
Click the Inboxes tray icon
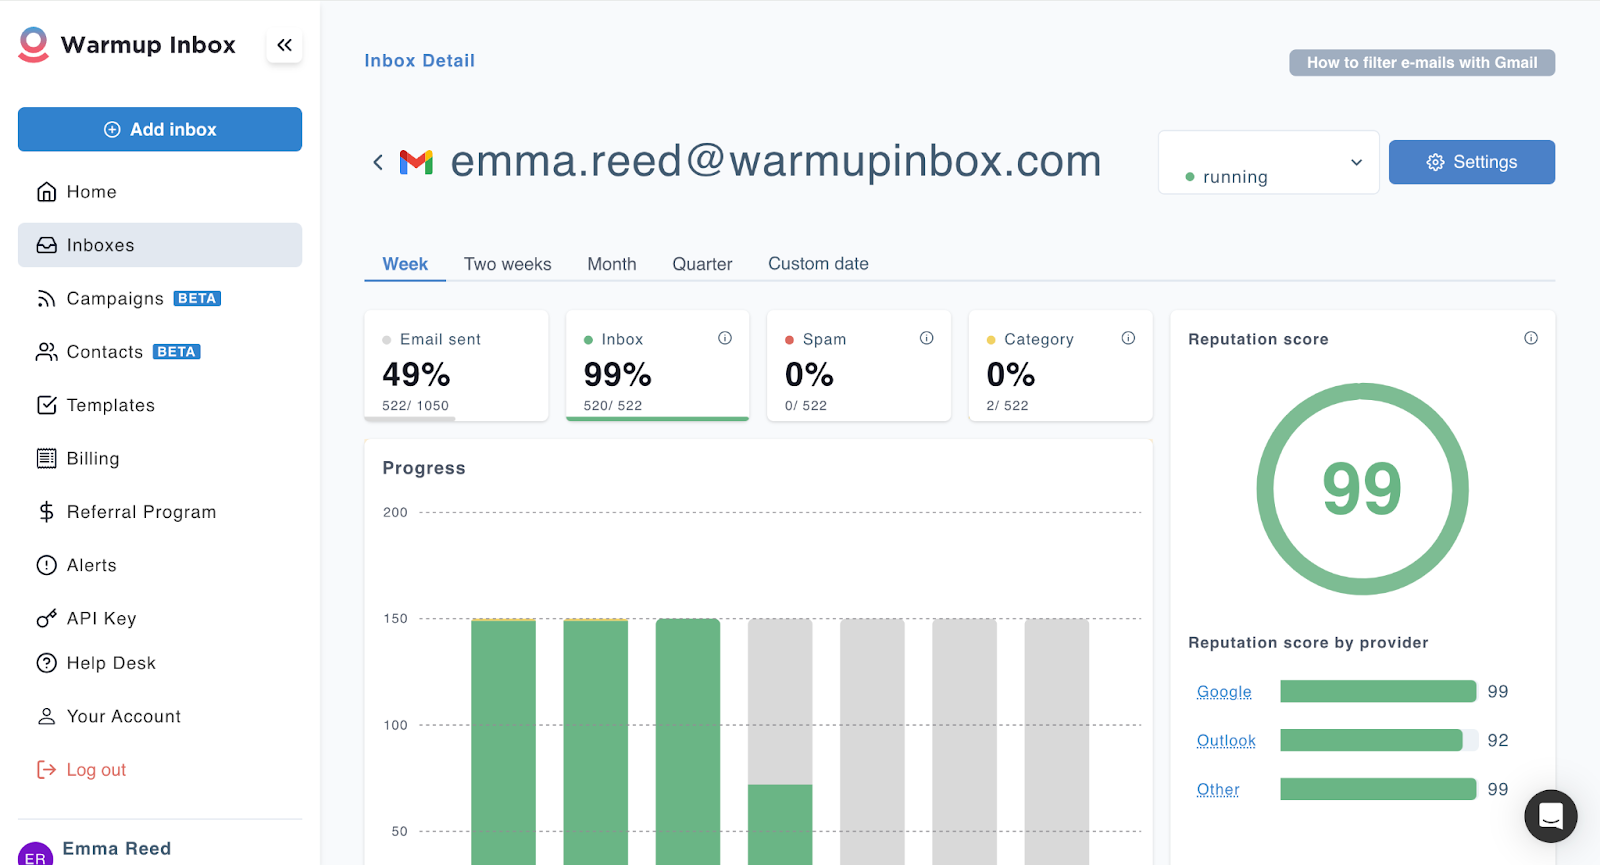[x=46, y=245]
